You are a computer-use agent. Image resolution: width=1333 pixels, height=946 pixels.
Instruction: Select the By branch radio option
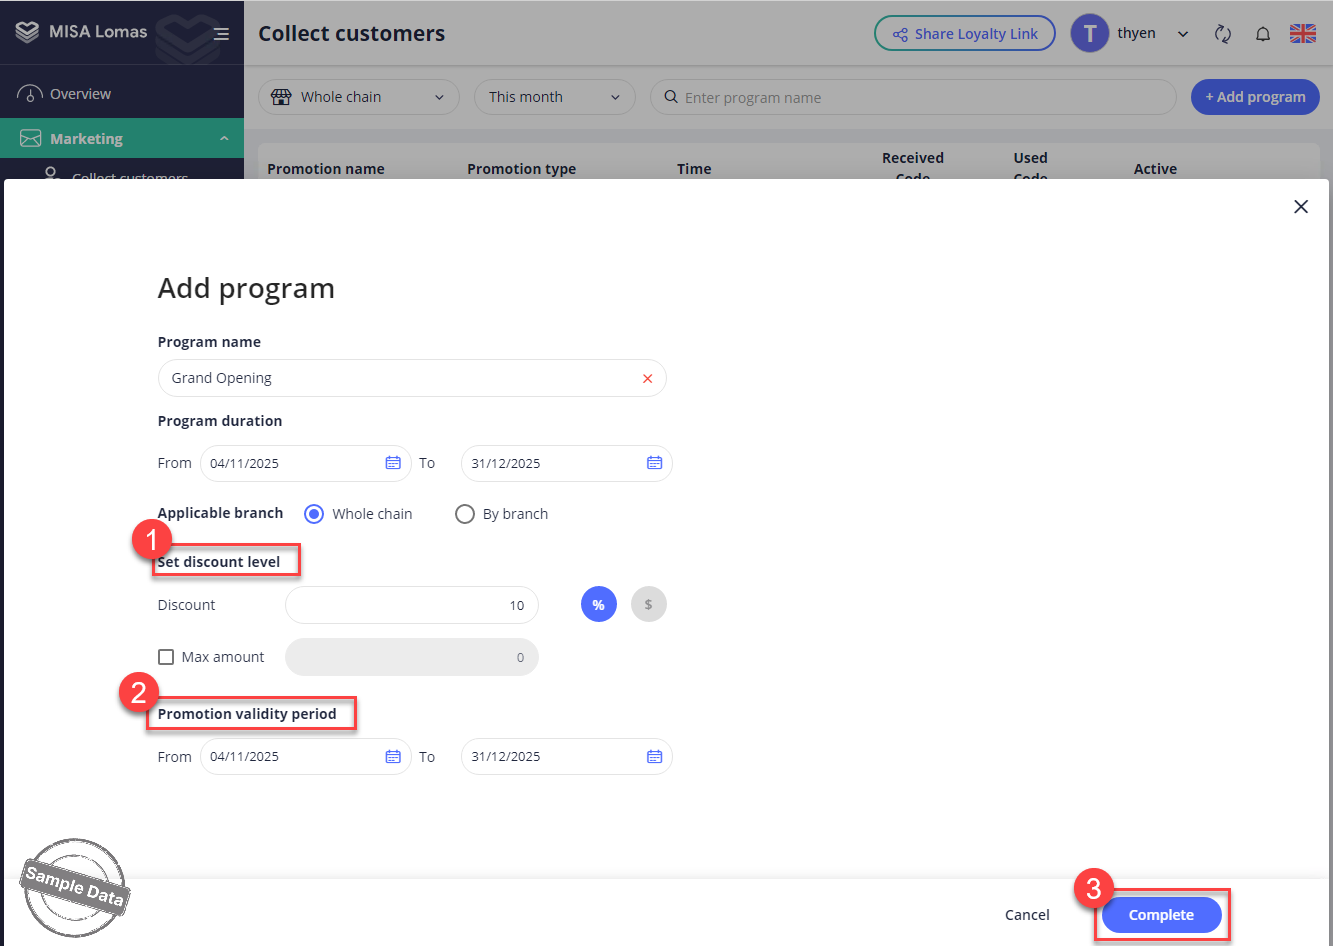(x=465, y=514)
